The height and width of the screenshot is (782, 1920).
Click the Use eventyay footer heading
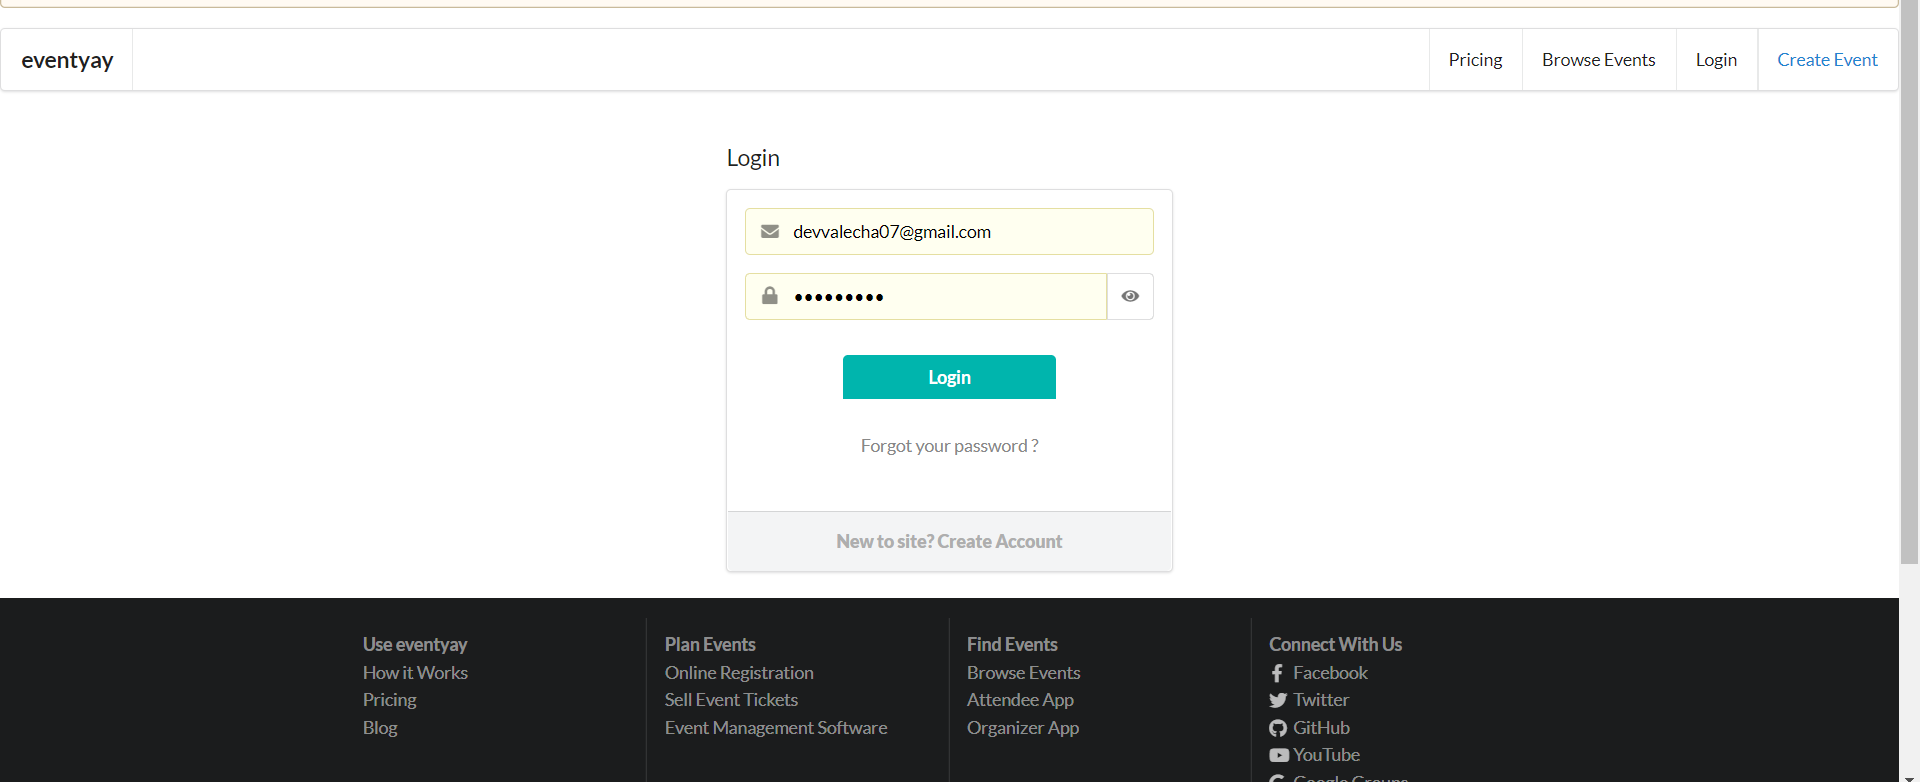415,645
